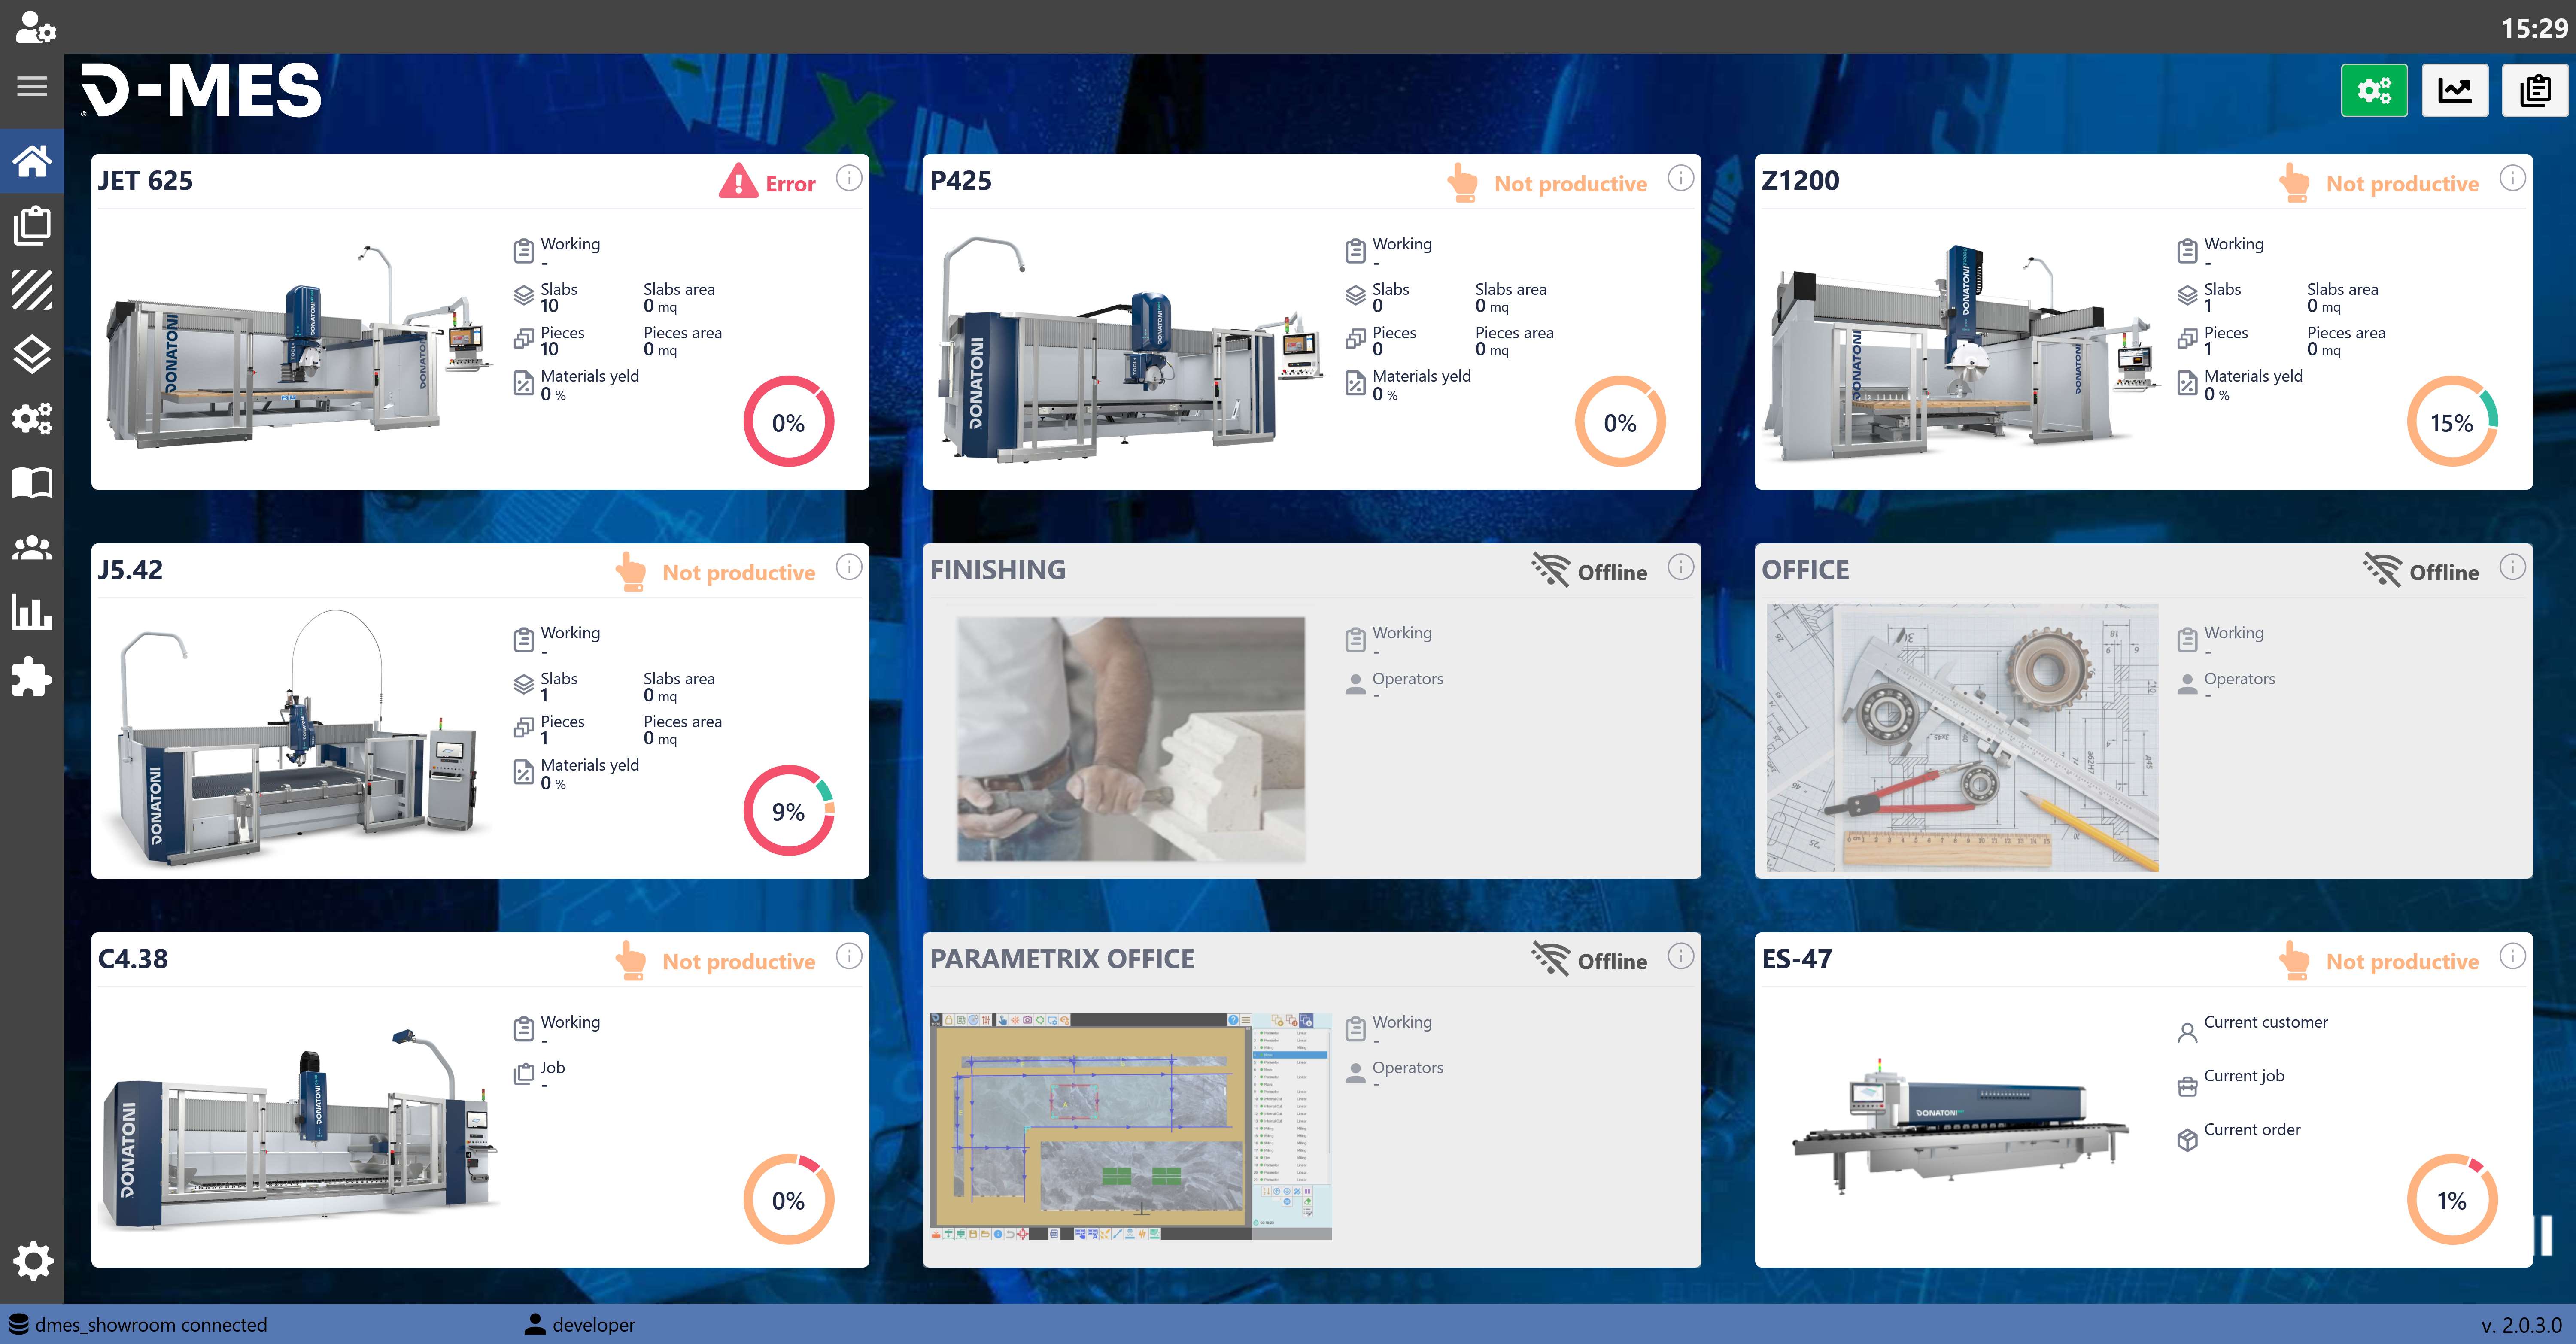Show info for JET 625 machine
Image resolution: width=2576 pixels, height=1344 pixels.
848,179
